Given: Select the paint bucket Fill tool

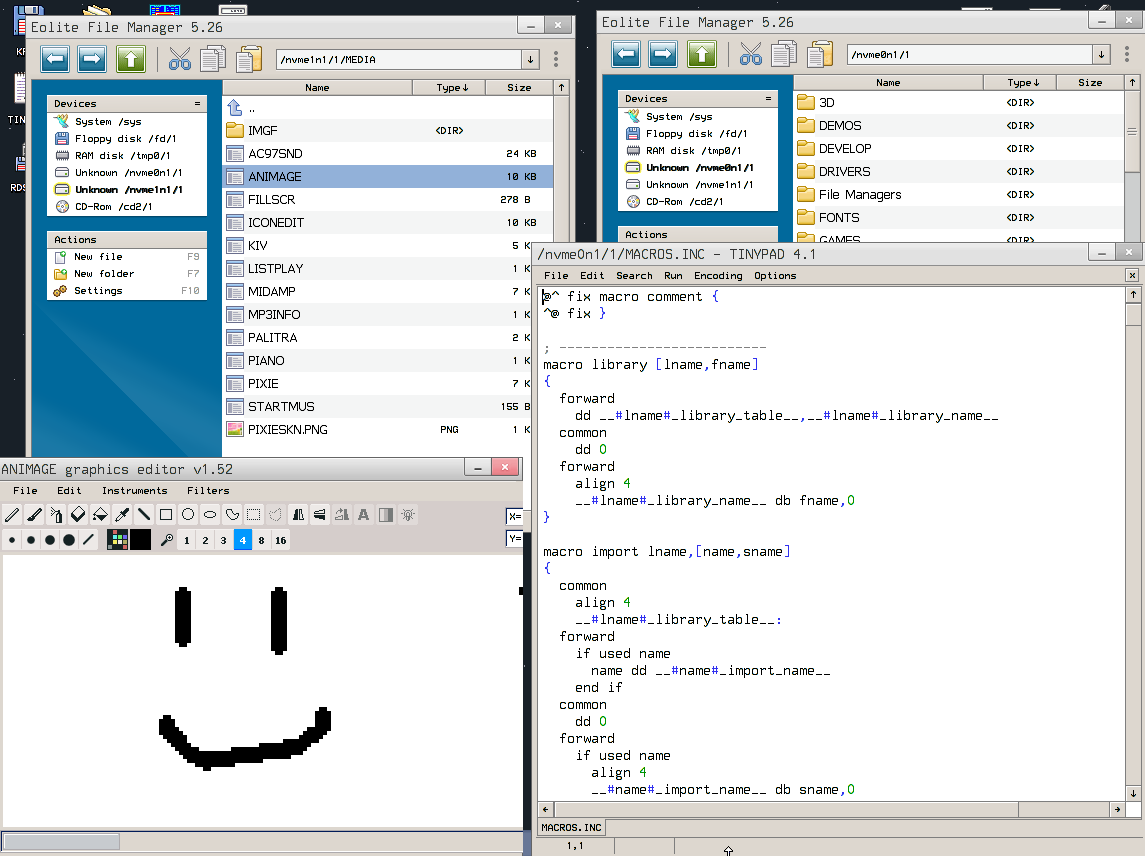Looking at the screenshot, I should (x=100, y=515).
